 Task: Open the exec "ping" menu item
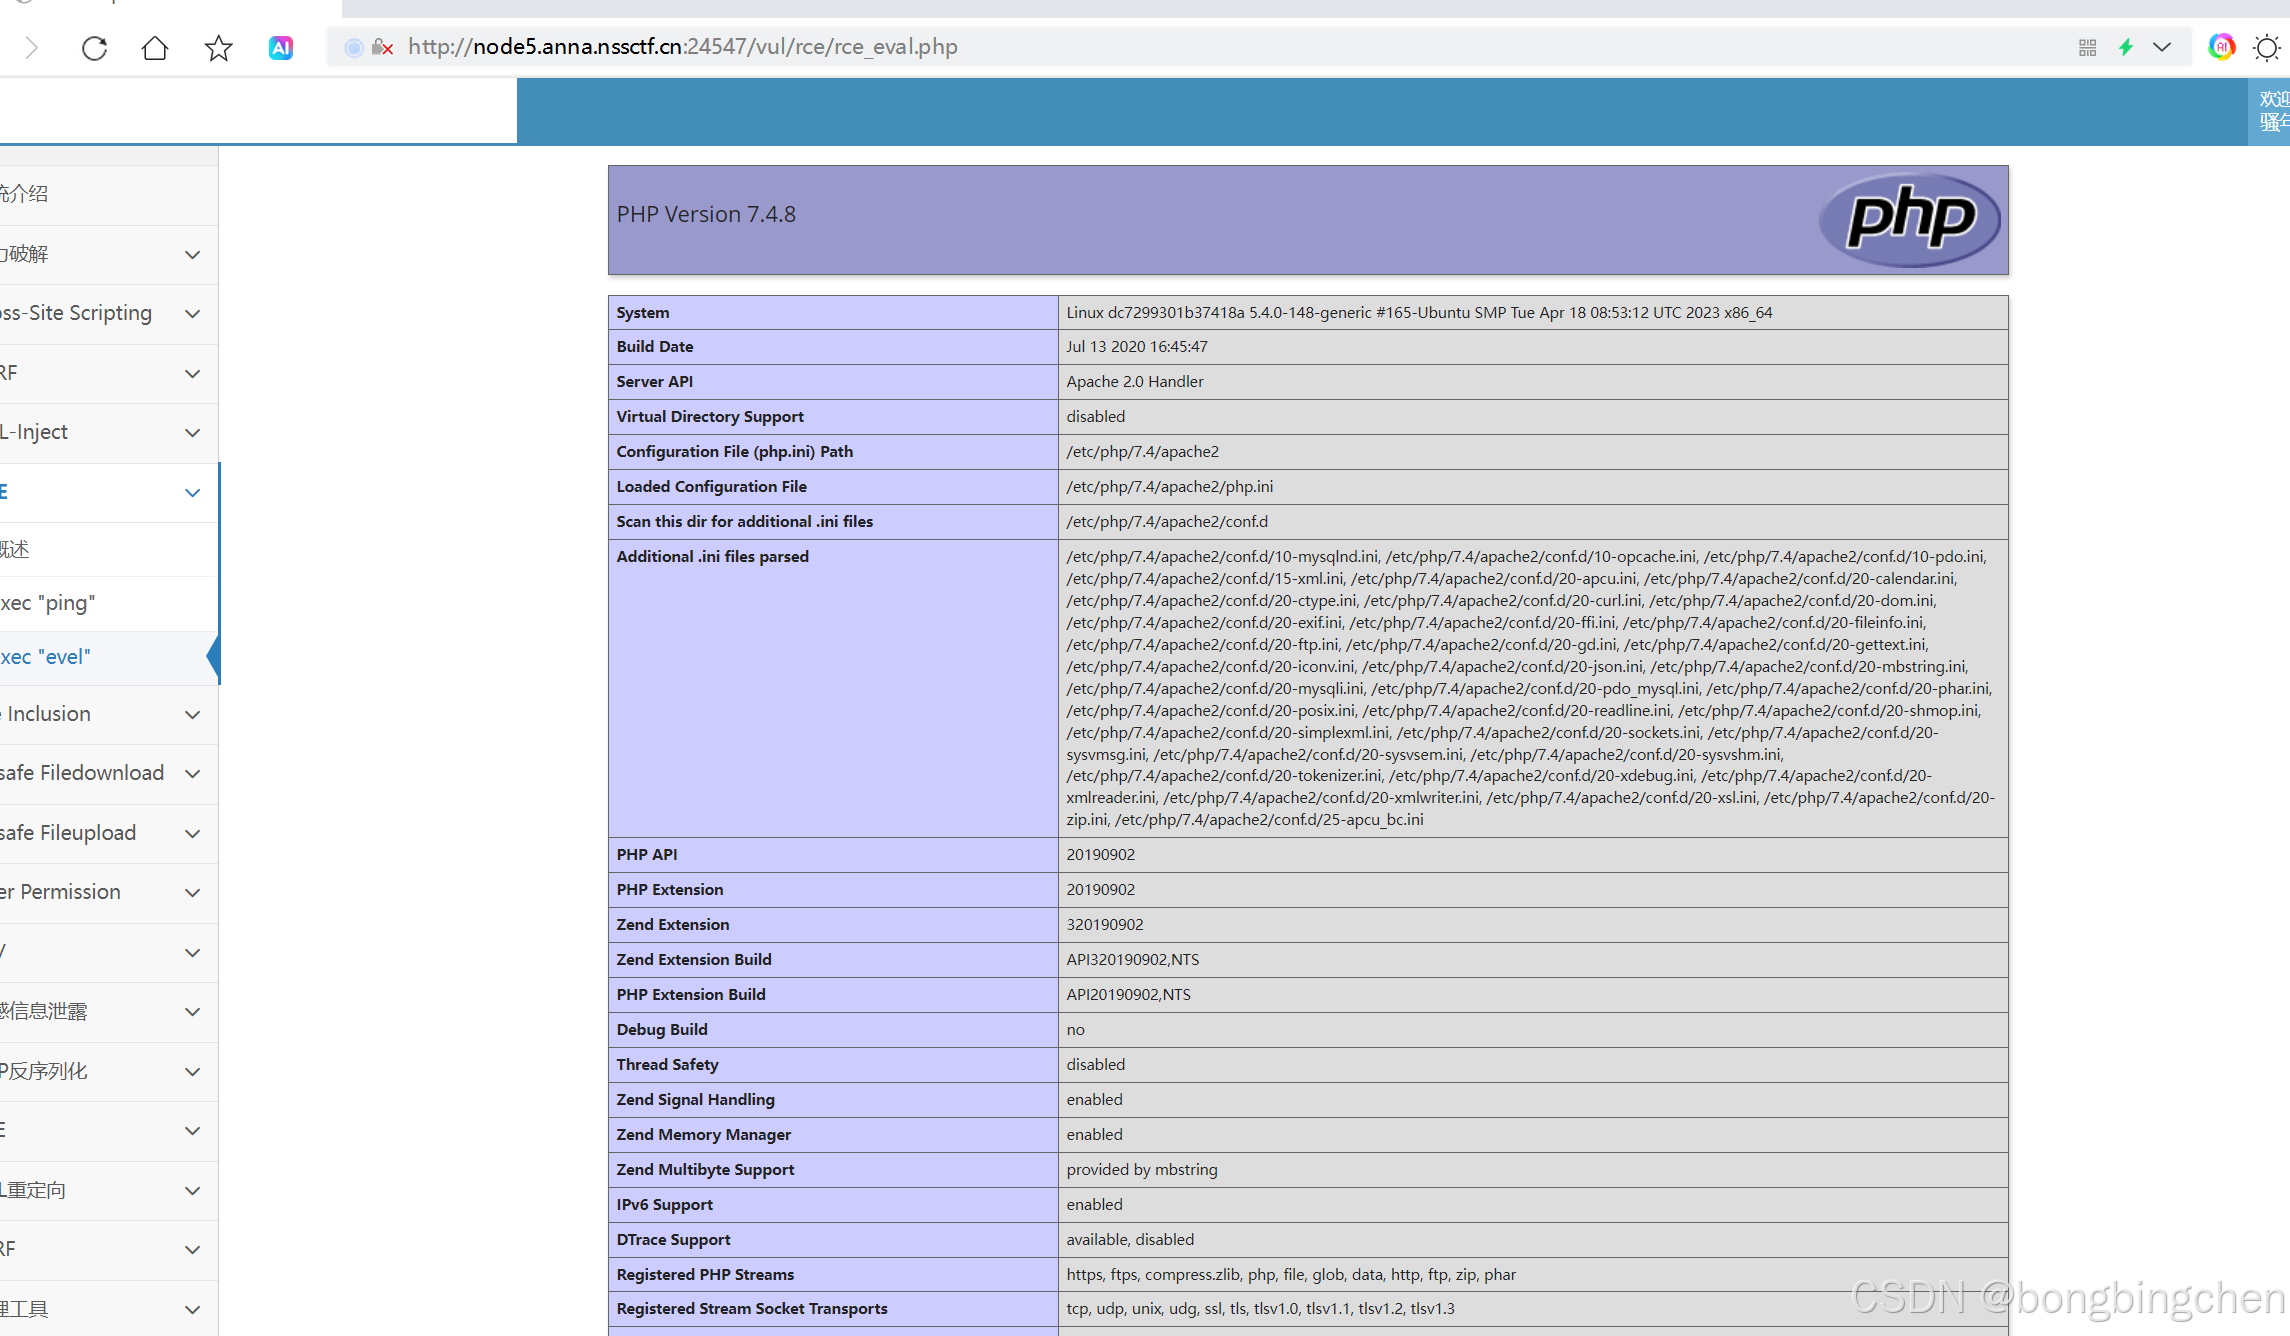click(48, 603)
